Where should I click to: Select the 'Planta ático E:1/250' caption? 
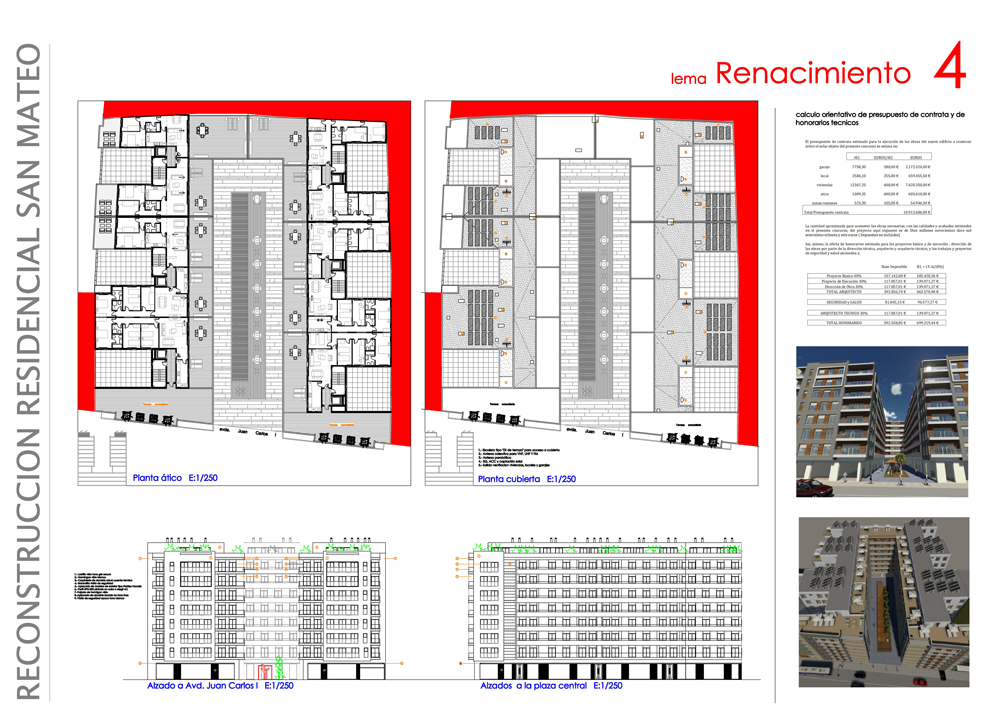[x=174, y=478]
